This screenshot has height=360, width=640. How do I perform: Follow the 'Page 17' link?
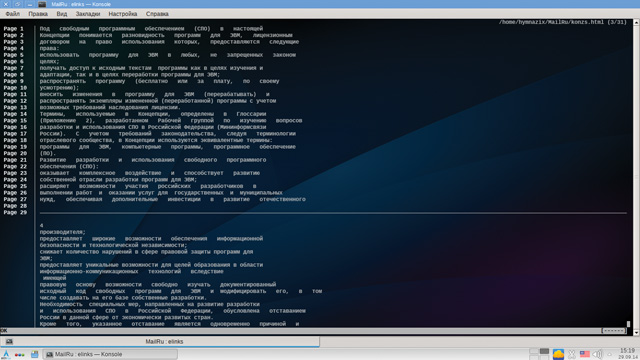point(15,134)
